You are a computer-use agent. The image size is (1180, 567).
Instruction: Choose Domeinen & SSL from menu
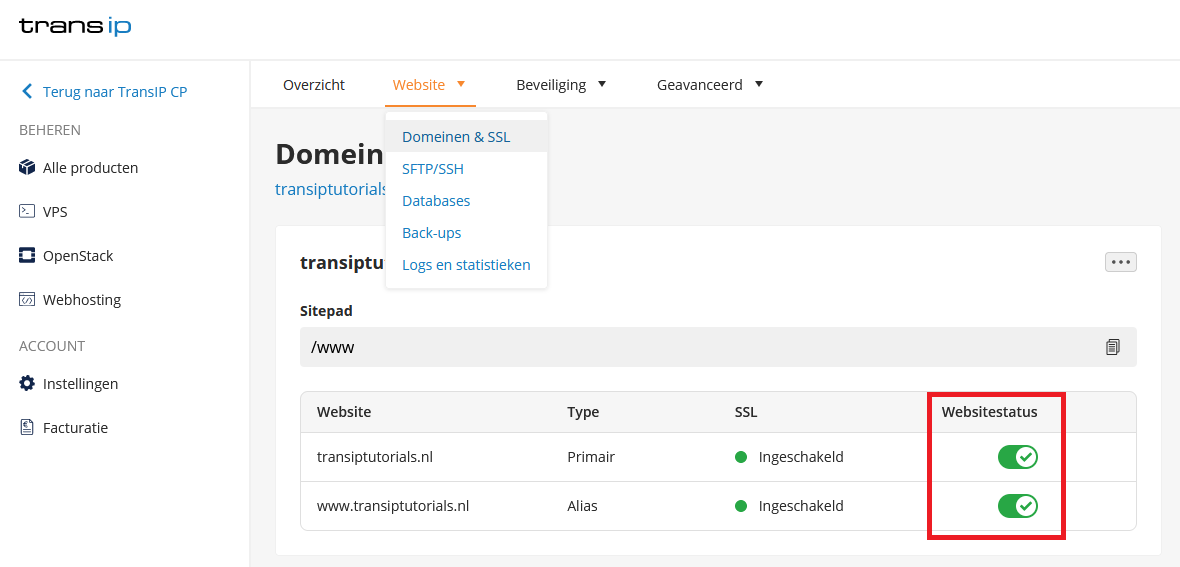tap(467, 137)
